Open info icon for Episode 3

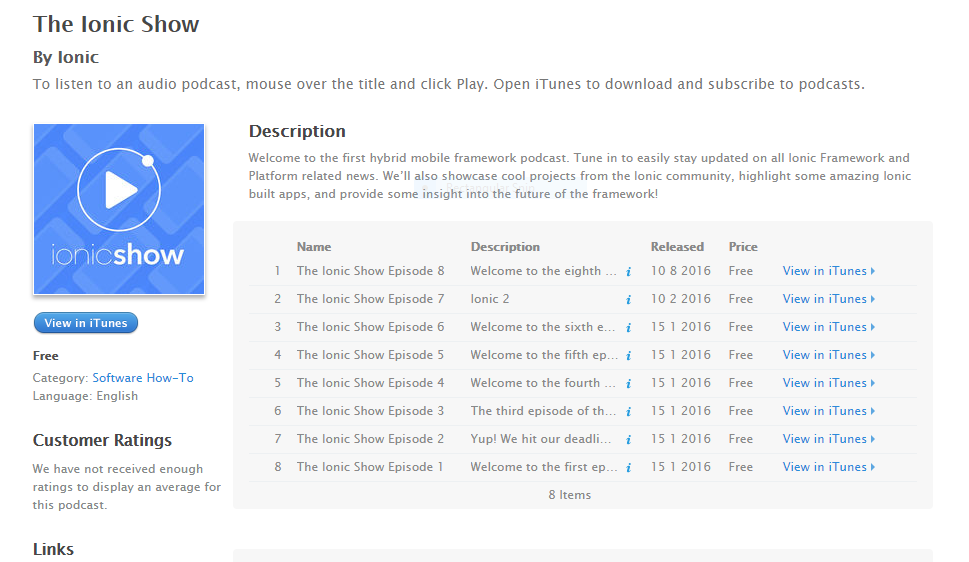[628, 411]
